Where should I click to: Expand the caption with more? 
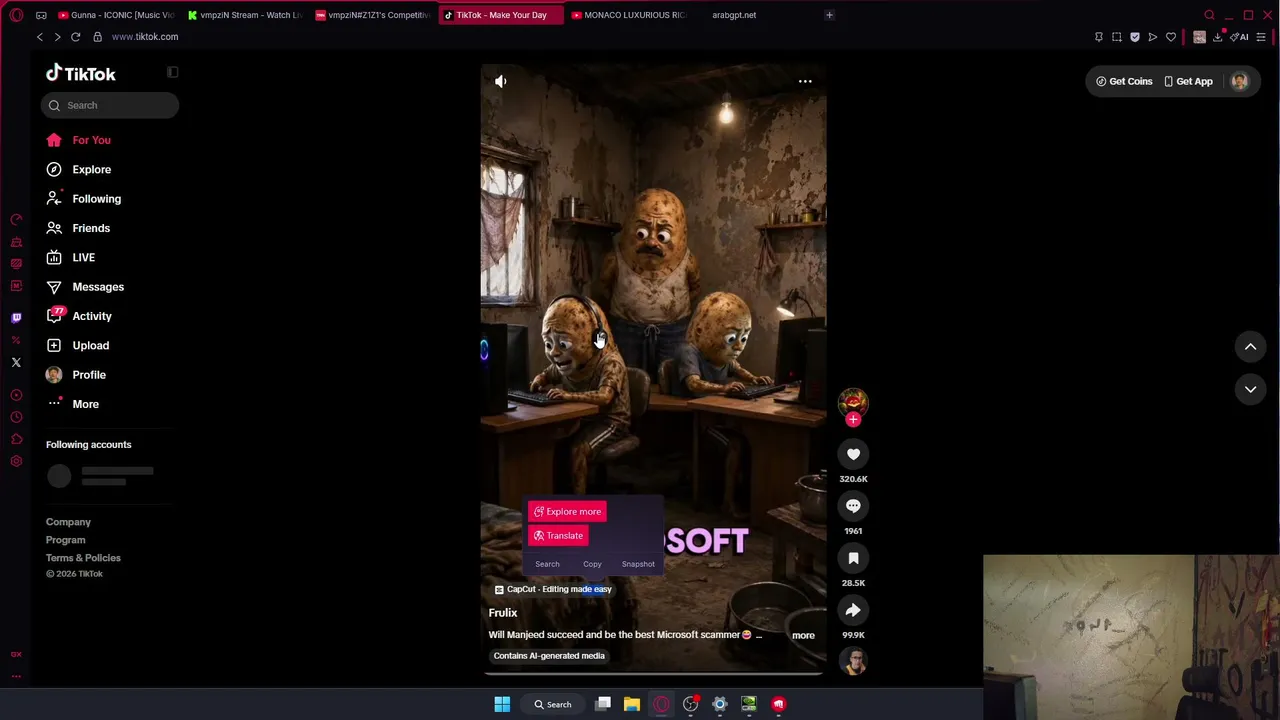click(x=803, y=635)
